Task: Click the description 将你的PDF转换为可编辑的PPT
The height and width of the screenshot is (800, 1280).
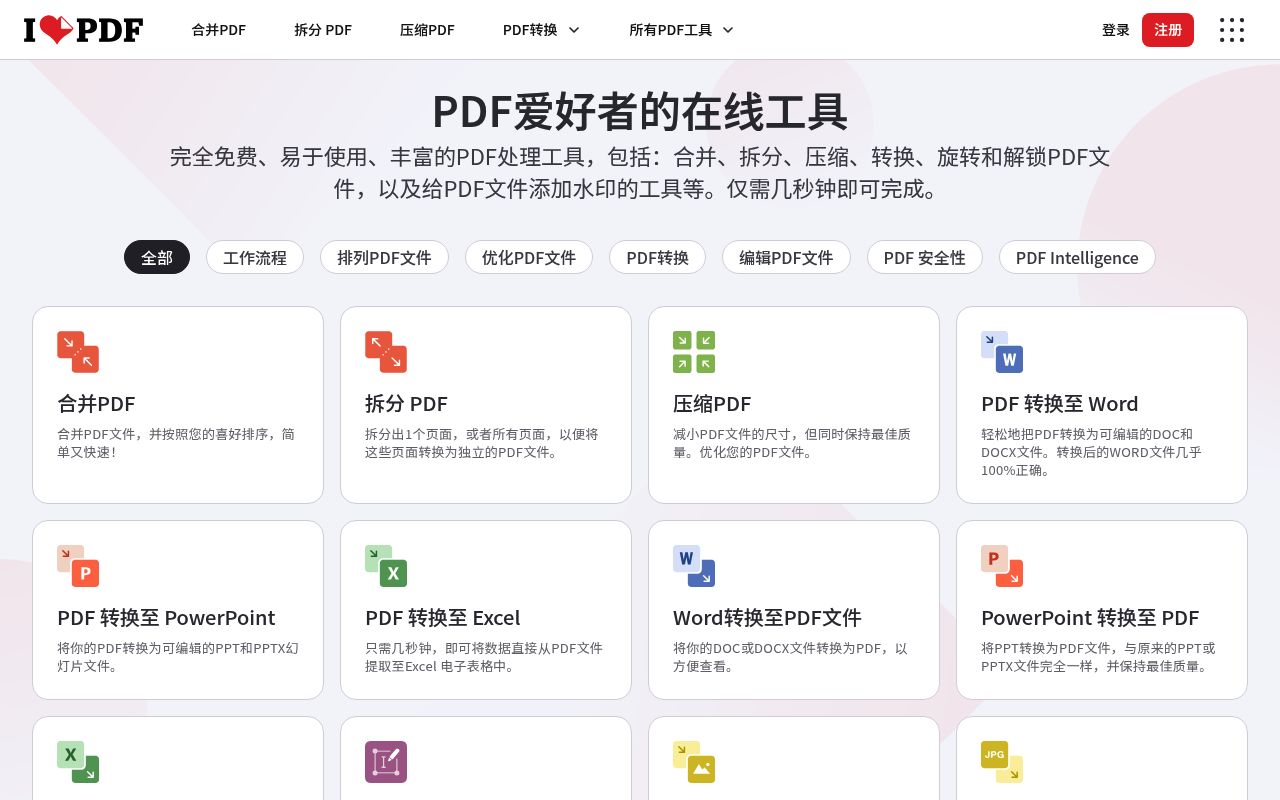Action: [178, 657]
